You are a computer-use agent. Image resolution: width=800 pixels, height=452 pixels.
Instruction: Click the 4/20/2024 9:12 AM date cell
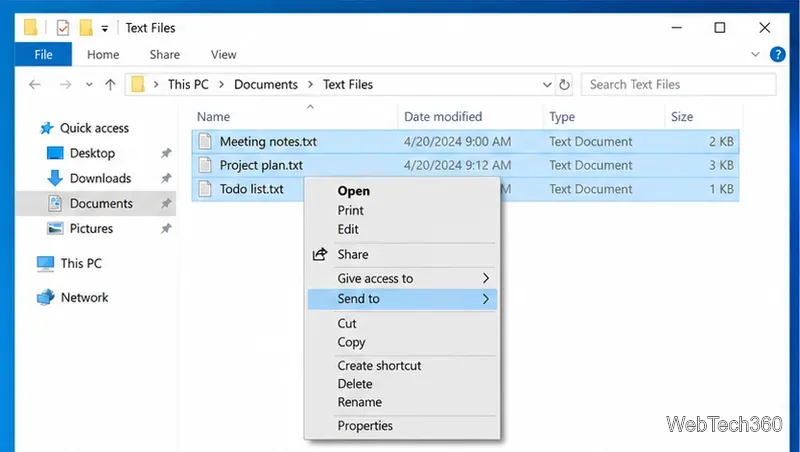457,165
